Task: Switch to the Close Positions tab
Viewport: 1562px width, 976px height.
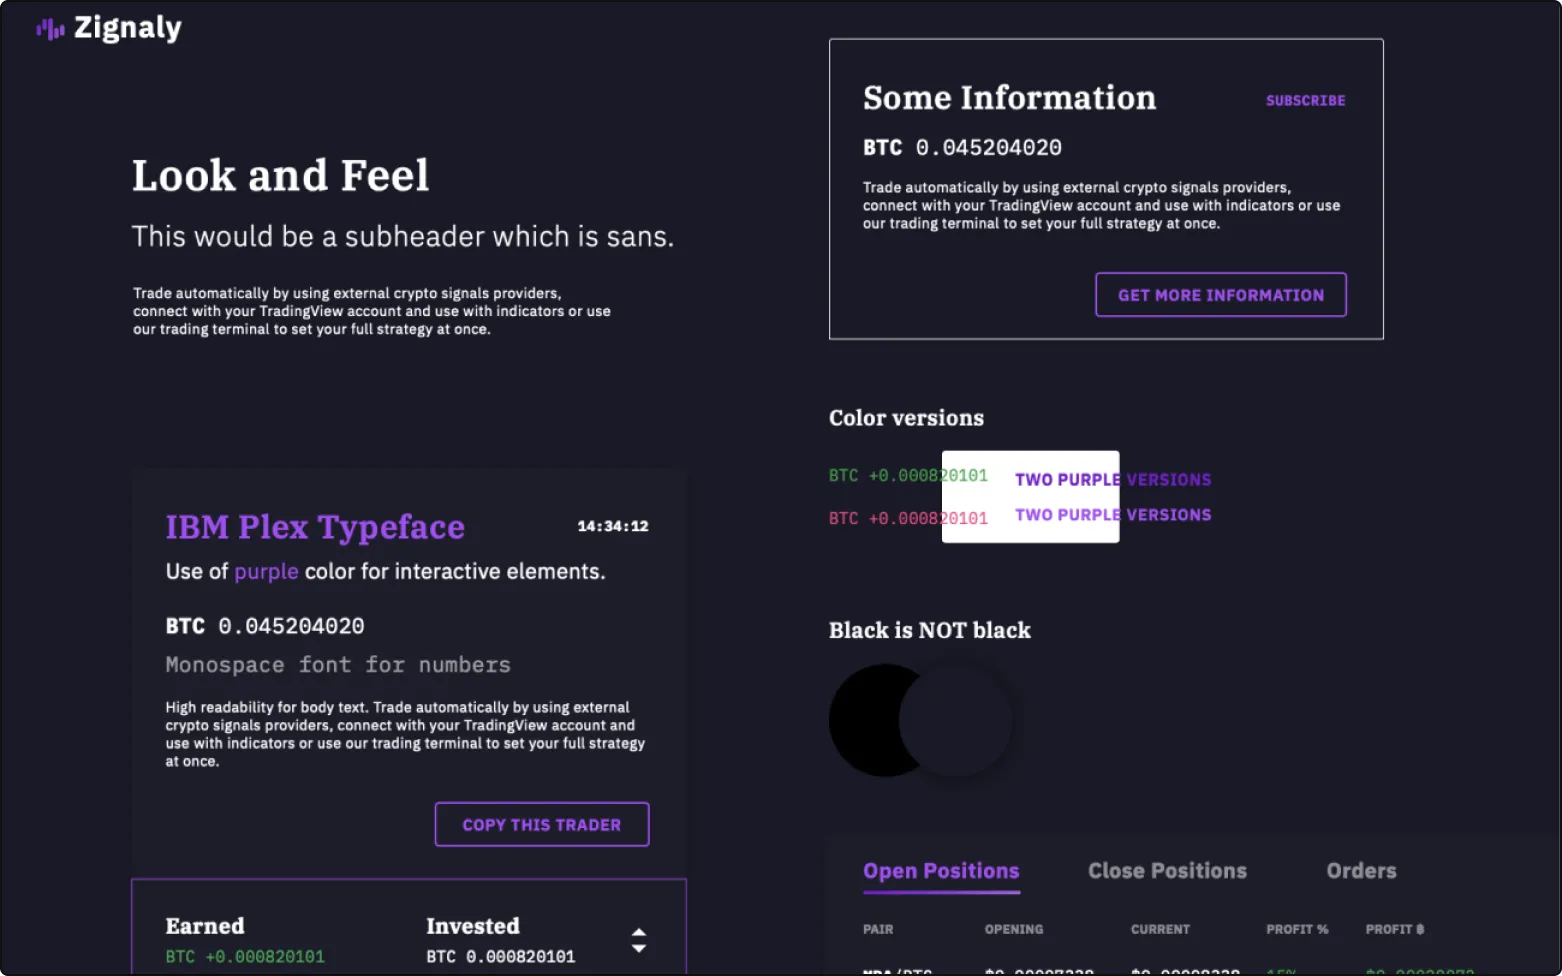Action: (x=1166, y=870)
